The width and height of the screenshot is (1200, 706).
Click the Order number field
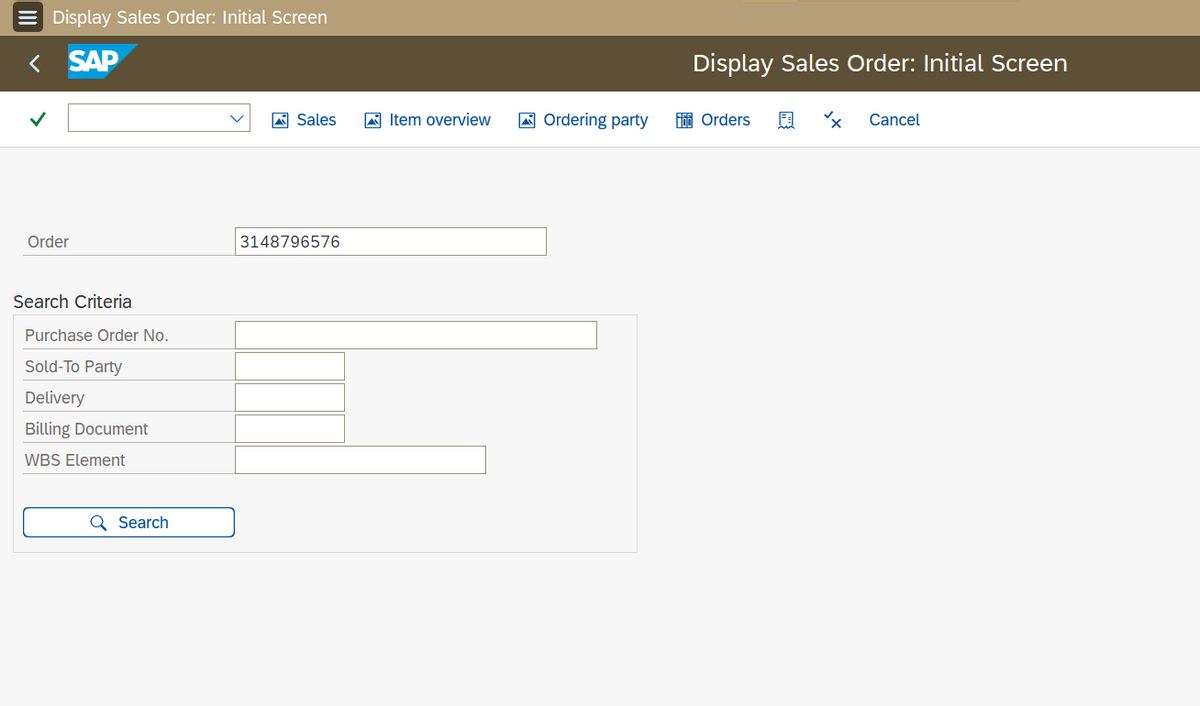pos(391,241)
